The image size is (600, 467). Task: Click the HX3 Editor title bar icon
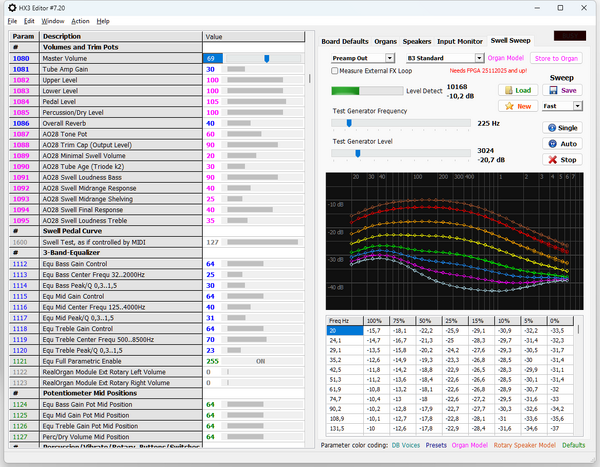12,7
